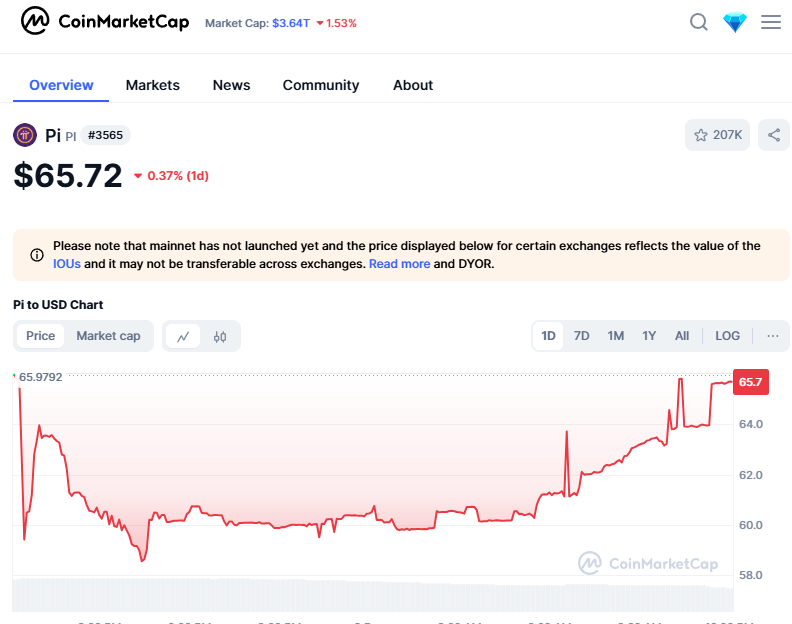Screen dimensions: 792x624
Task: Click the volume bars below chart
Action: coord(373,595)
